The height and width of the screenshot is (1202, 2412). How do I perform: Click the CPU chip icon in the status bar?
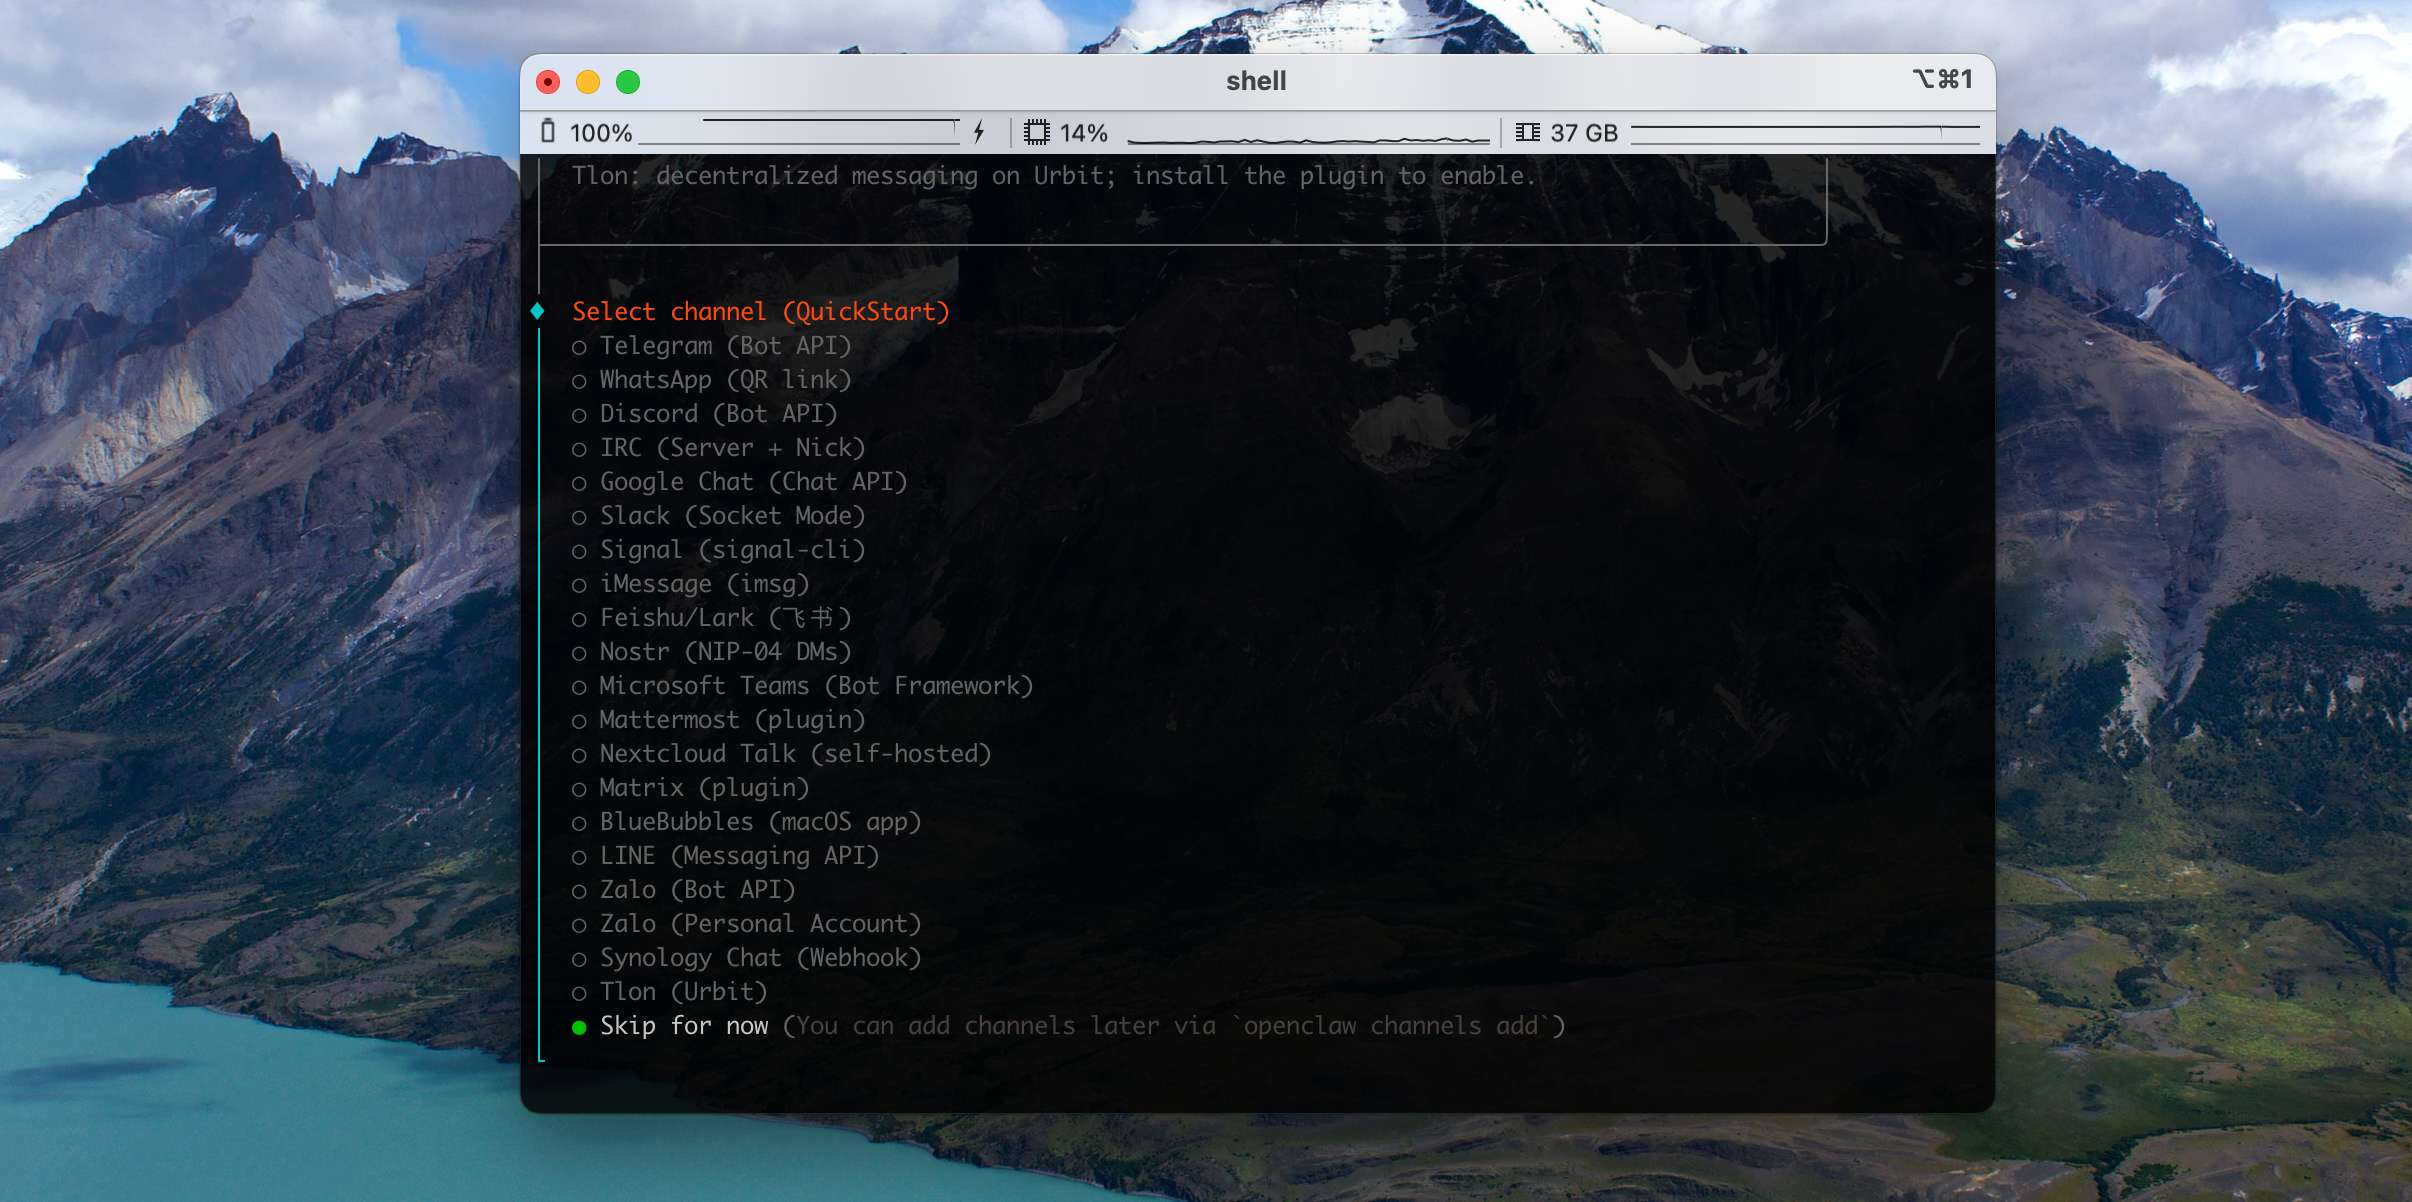[1036, 130]
